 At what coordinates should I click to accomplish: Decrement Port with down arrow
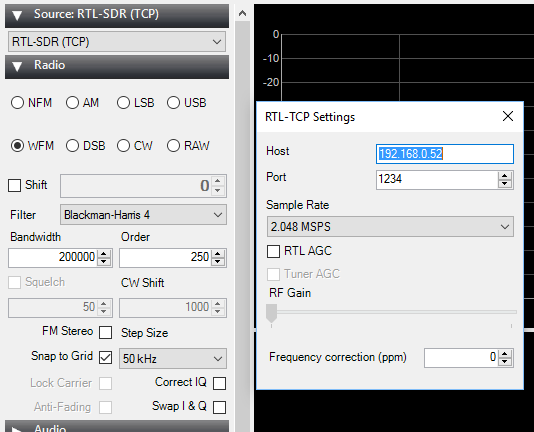click(x=505, y=184)
